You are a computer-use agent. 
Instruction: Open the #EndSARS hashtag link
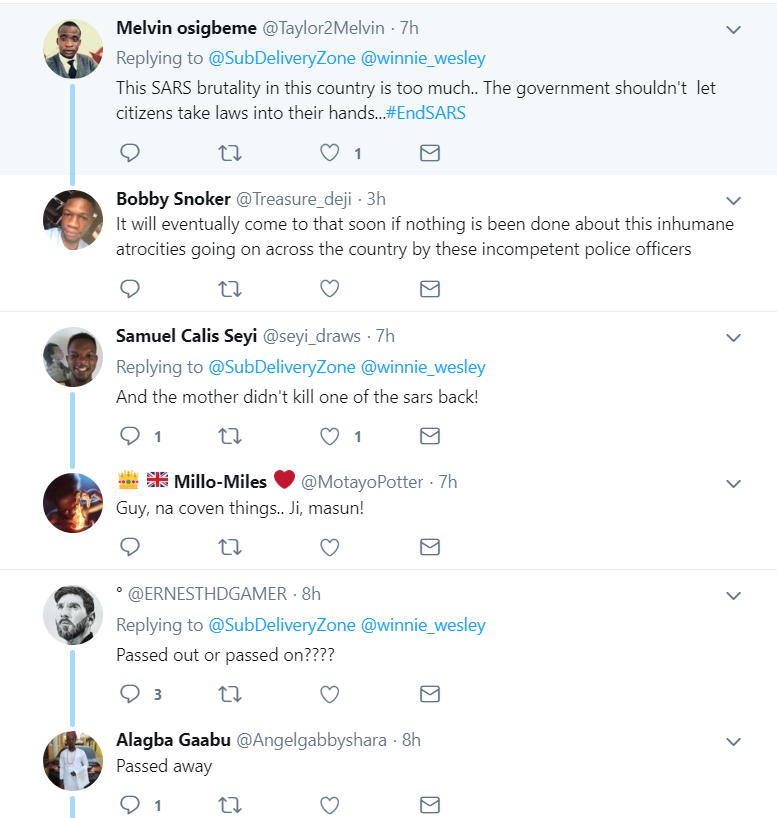pyautogui.click(x=425, y=113)
